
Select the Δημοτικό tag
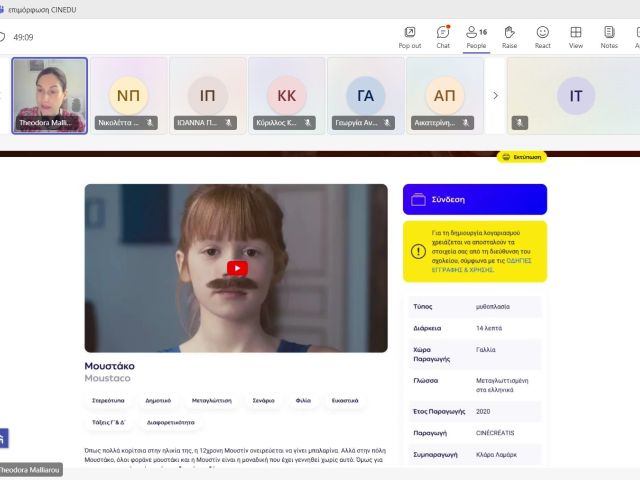[158, 400]
